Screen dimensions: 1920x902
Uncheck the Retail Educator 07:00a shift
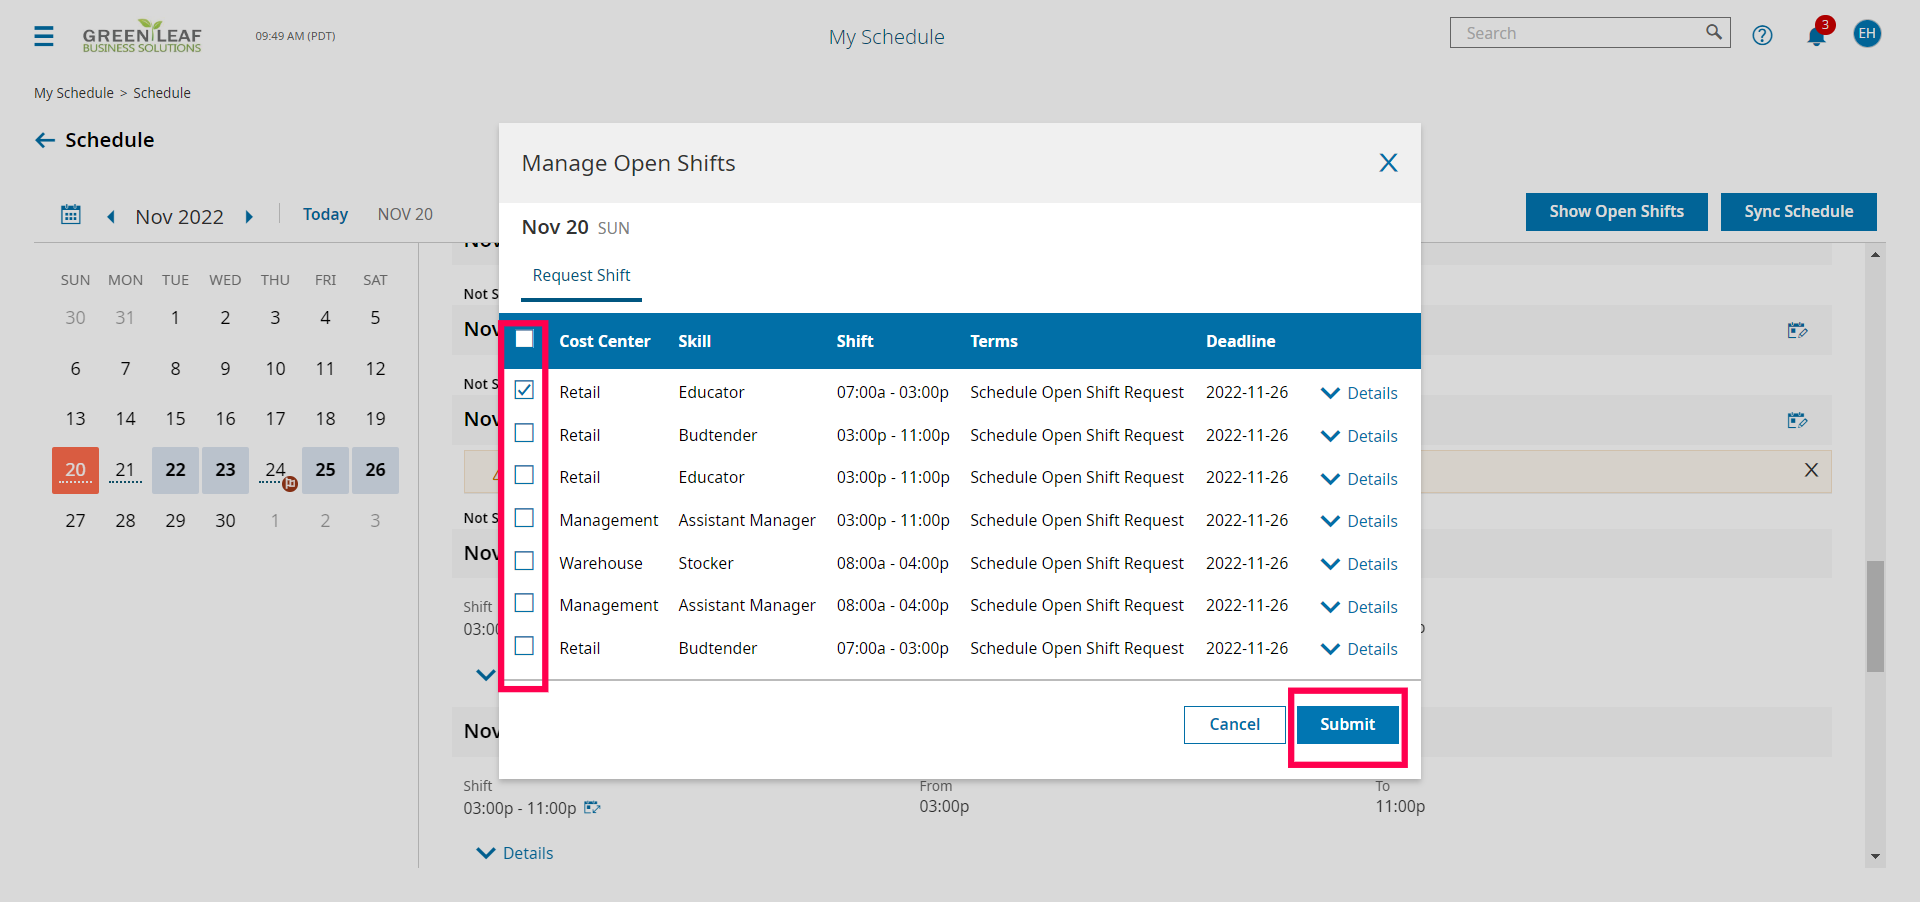524,390
